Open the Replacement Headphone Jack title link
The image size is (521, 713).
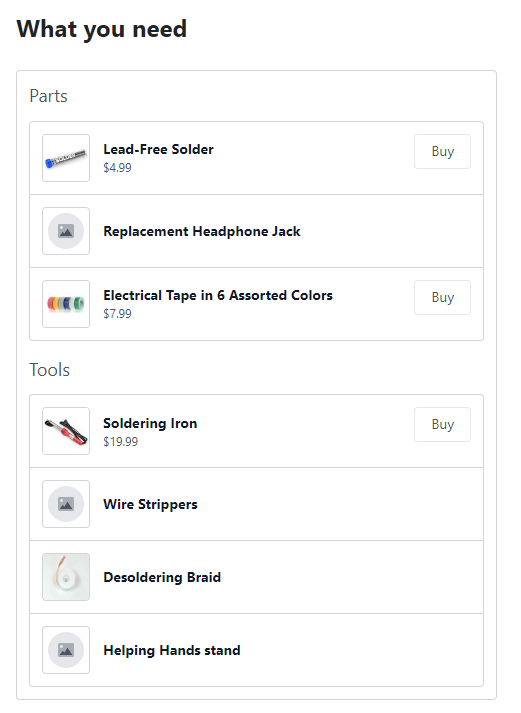[202, 231]
